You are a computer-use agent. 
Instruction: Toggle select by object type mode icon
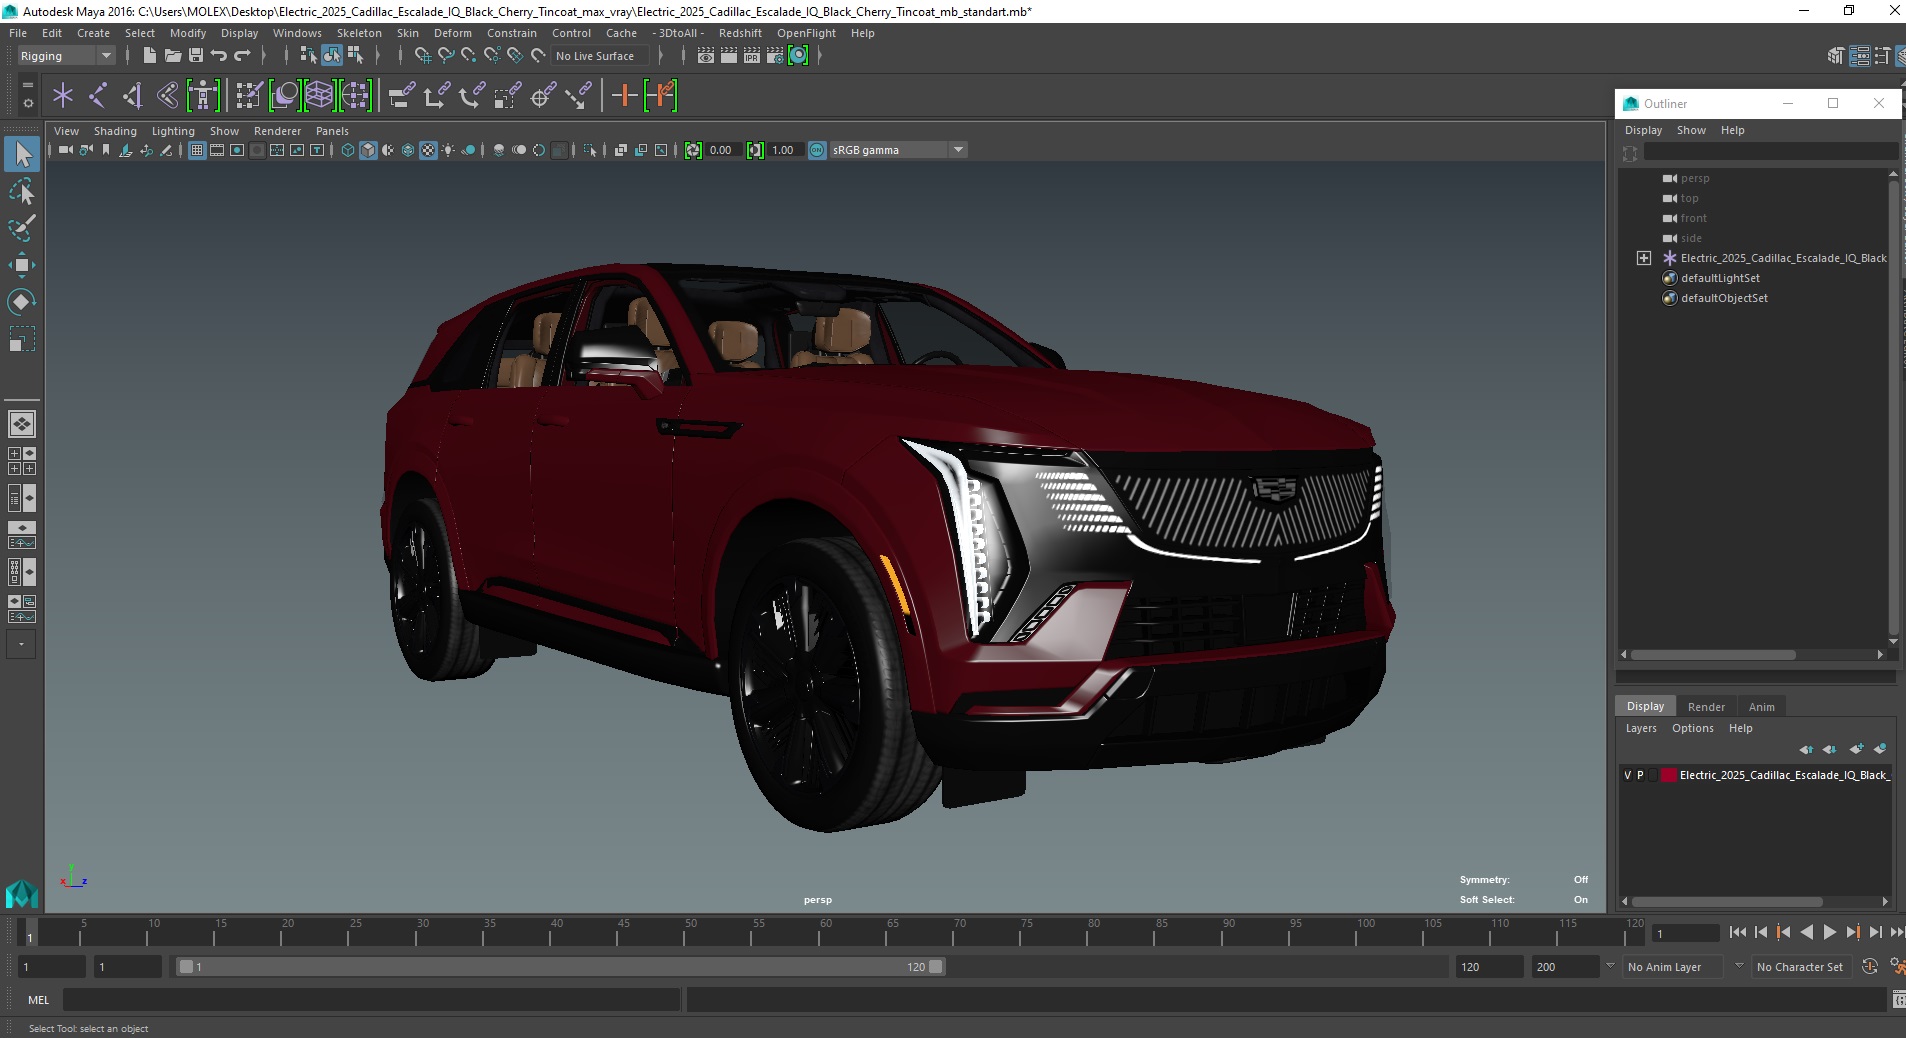coord(332,56)
